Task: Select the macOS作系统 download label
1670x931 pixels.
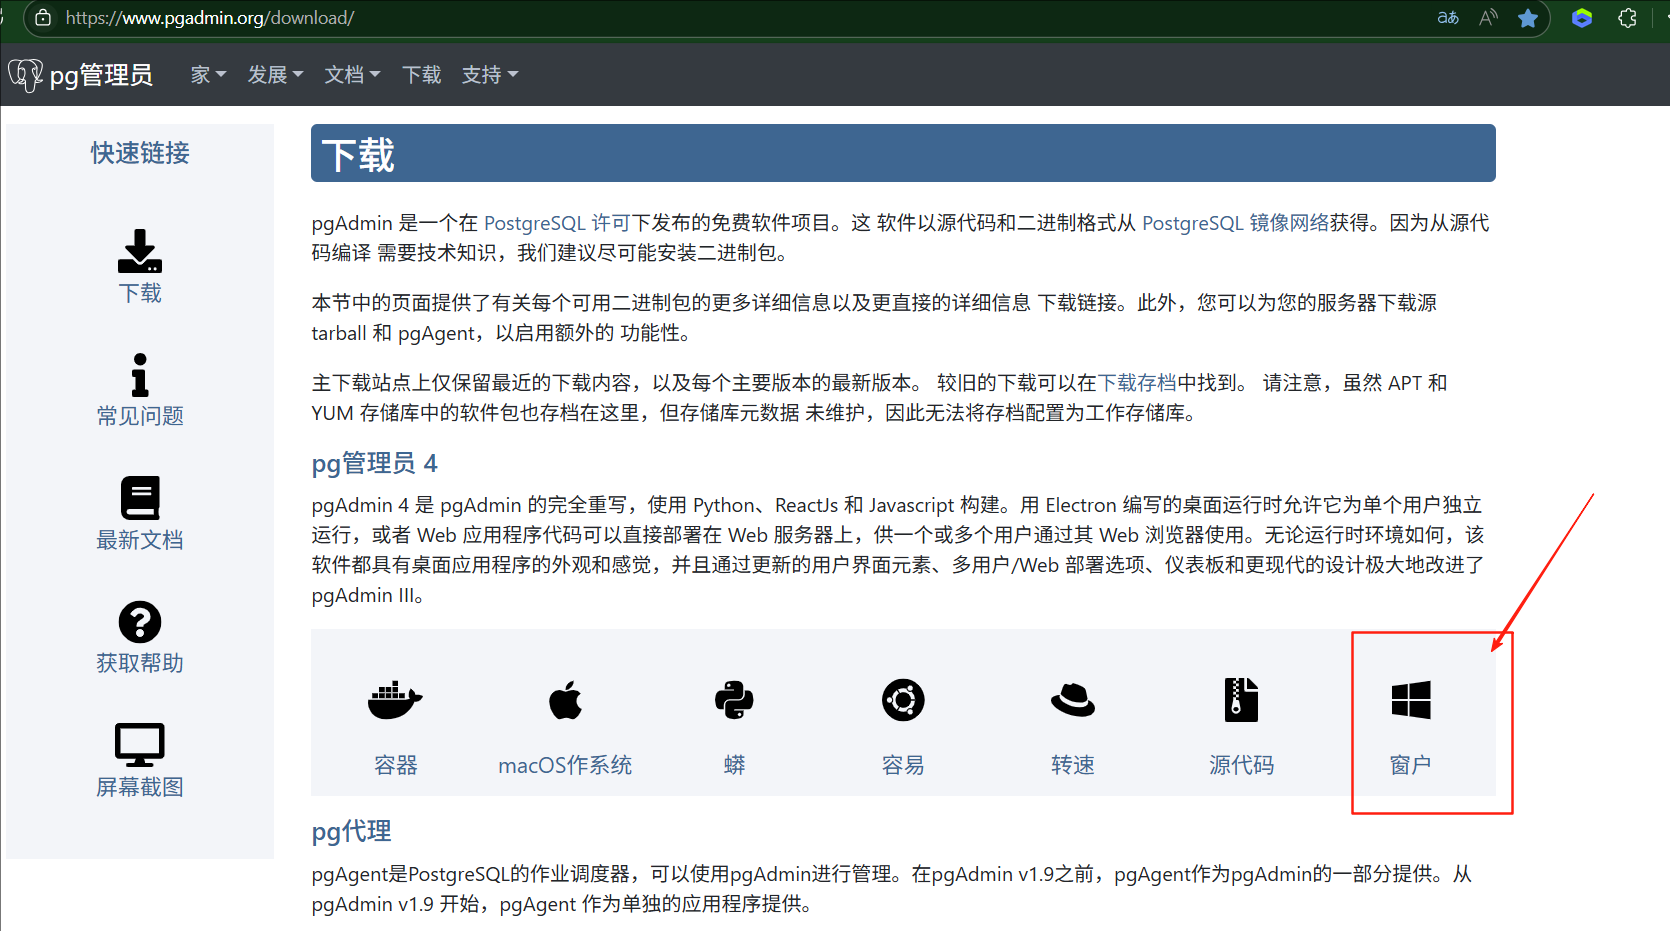Action: click(565, 765)
